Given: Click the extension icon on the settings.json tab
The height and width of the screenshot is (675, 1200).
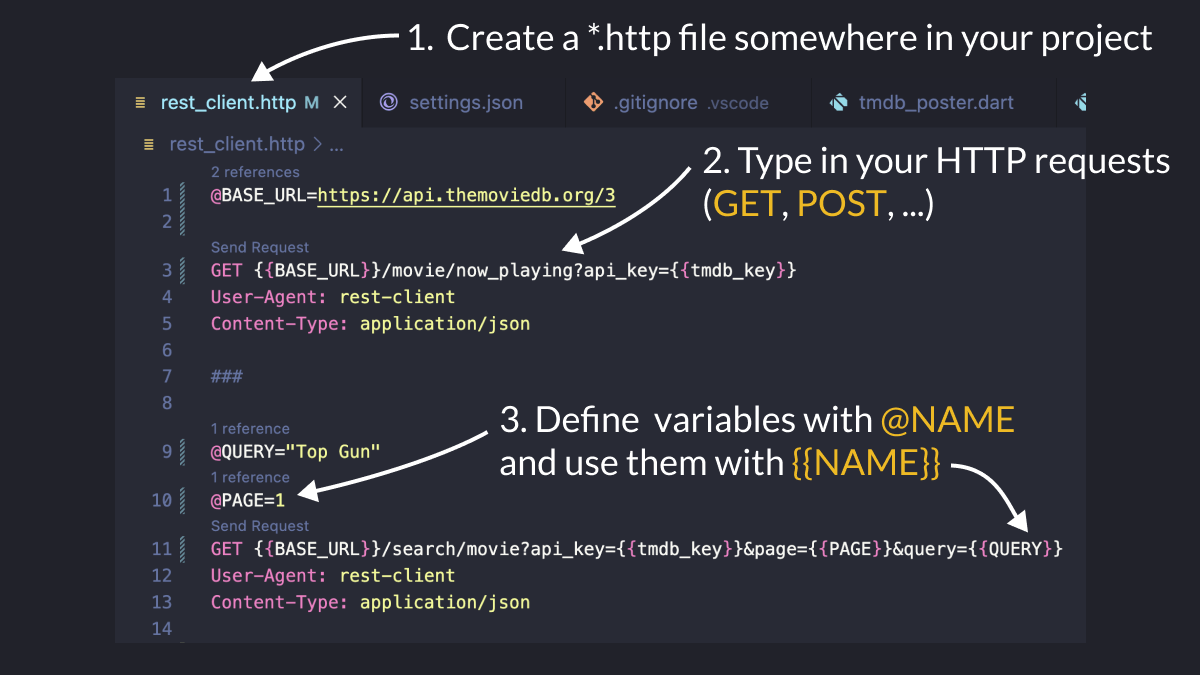Looking at the screenshot, I should (388, 102).
